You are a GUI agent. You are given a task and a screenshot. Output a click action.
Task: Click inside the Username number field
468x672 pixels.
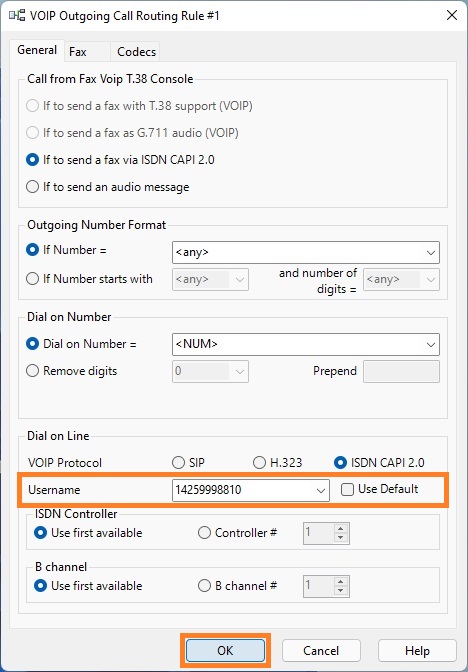point(242,490)
